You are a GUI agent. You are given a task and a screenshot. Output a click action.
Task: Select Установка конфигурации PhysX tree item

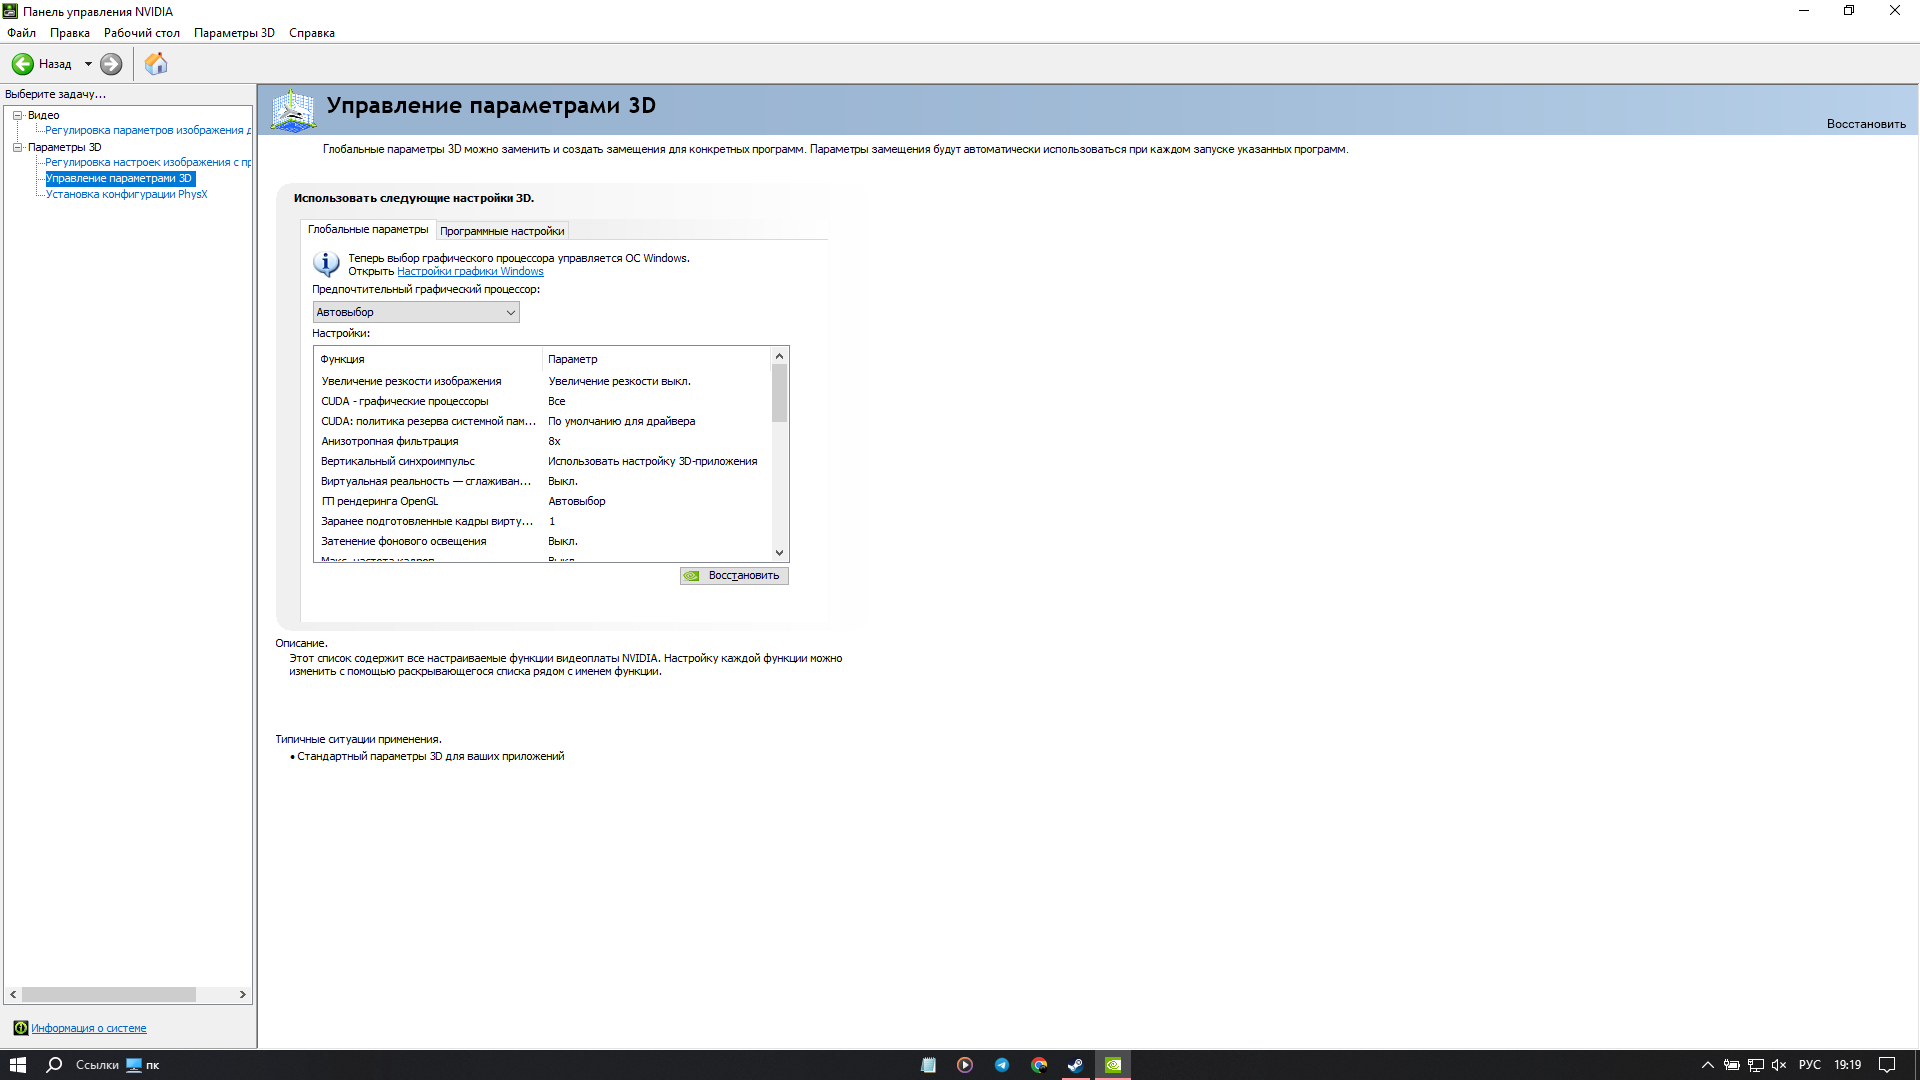pyautogui.click(x=127, y=194)
